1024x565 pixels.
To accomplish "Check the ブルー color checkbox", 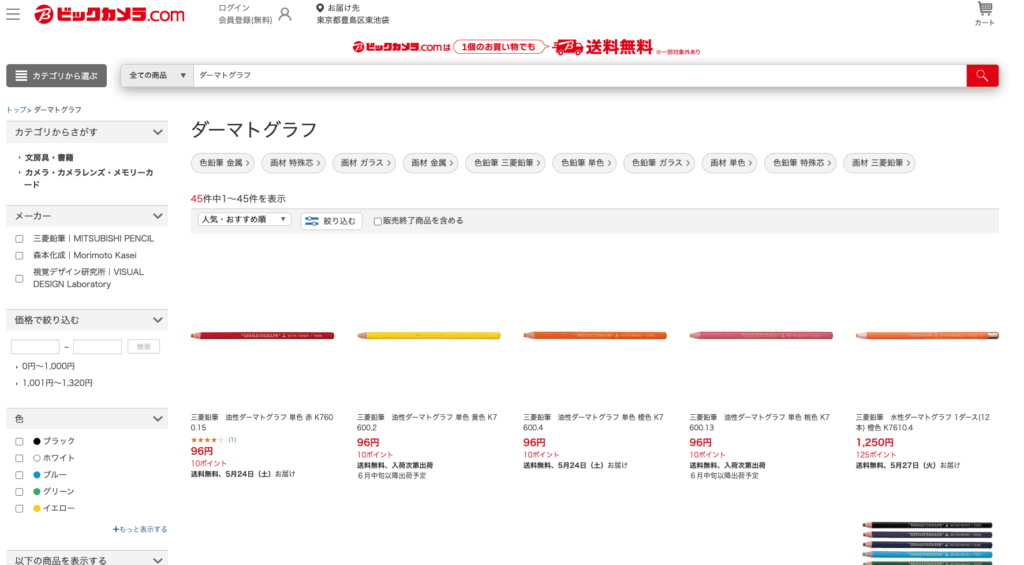I will click(19, 476).
